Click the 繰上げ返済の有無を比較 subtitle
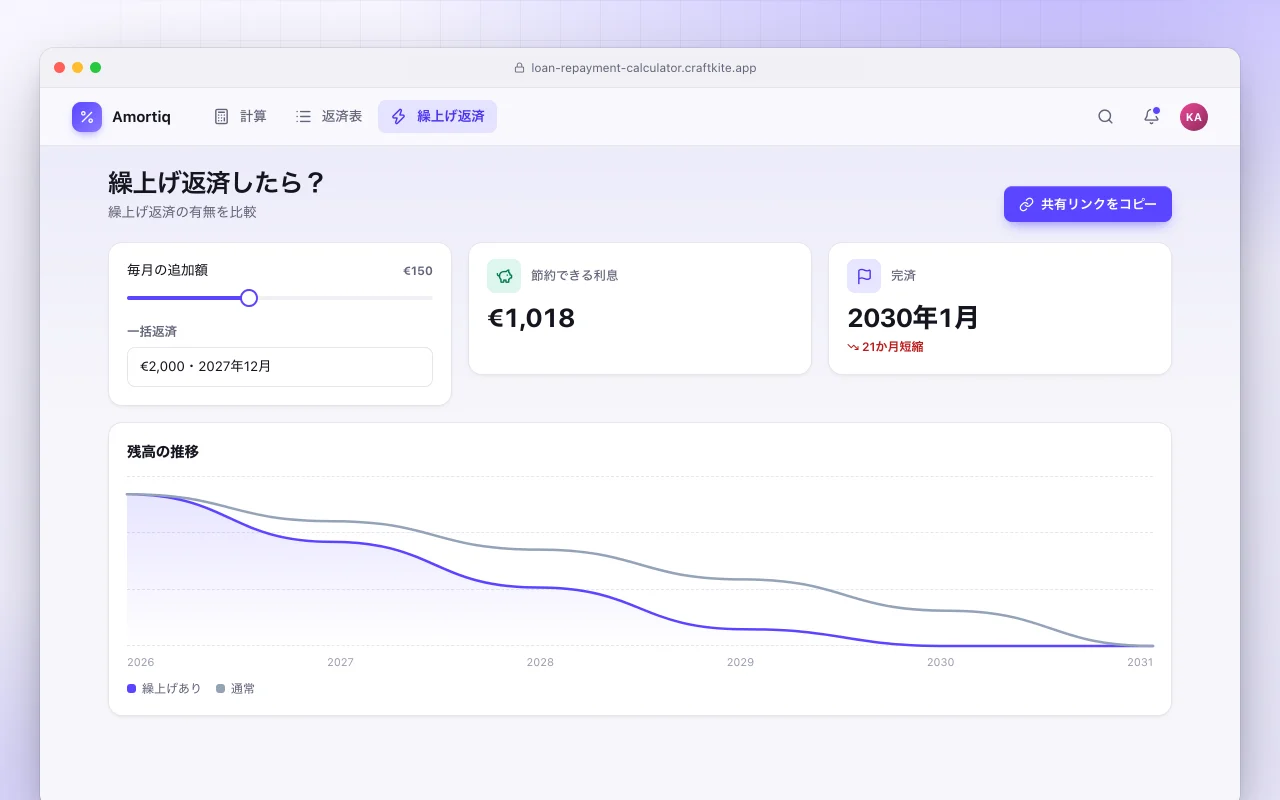 tap(182, 212)
